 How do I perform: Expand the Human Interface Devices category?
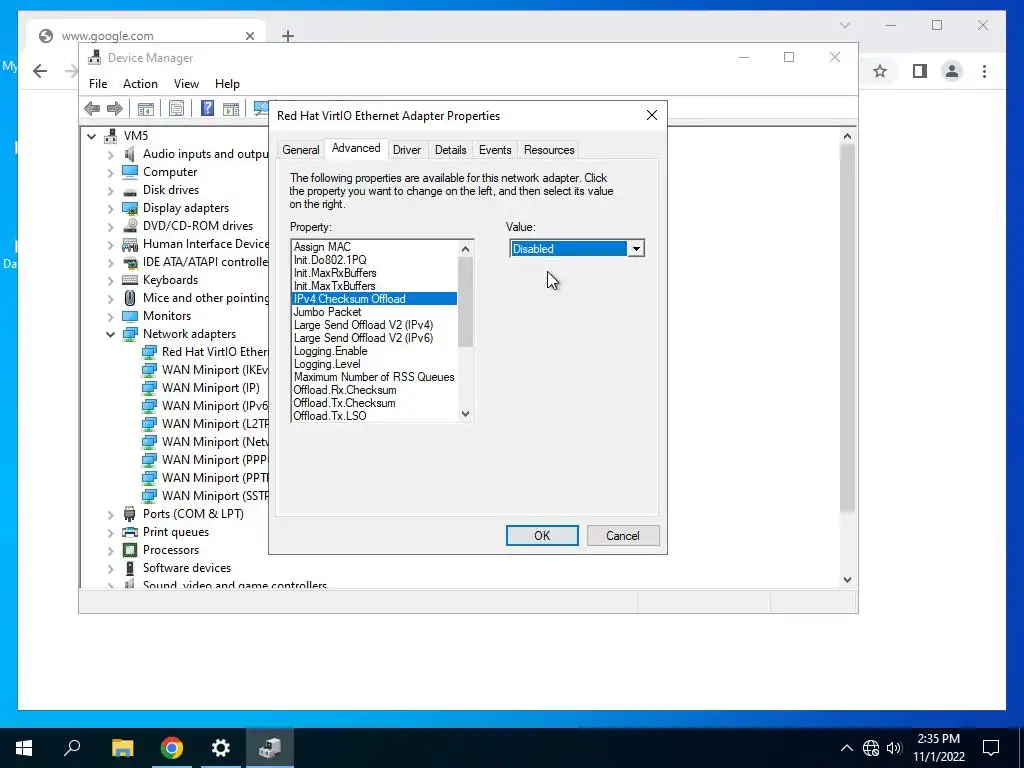[110, 244]
